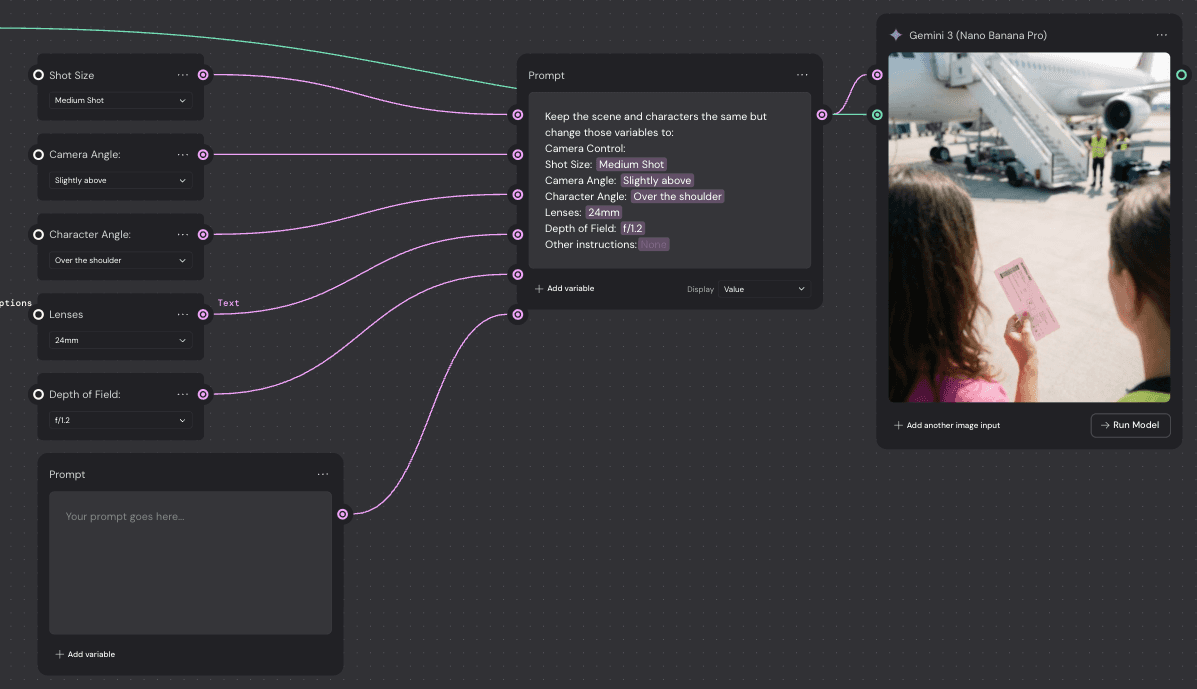The width and height of the screenshot is (1197, 689).
Task: Click the Lenses input port
Action: (38, 314)
